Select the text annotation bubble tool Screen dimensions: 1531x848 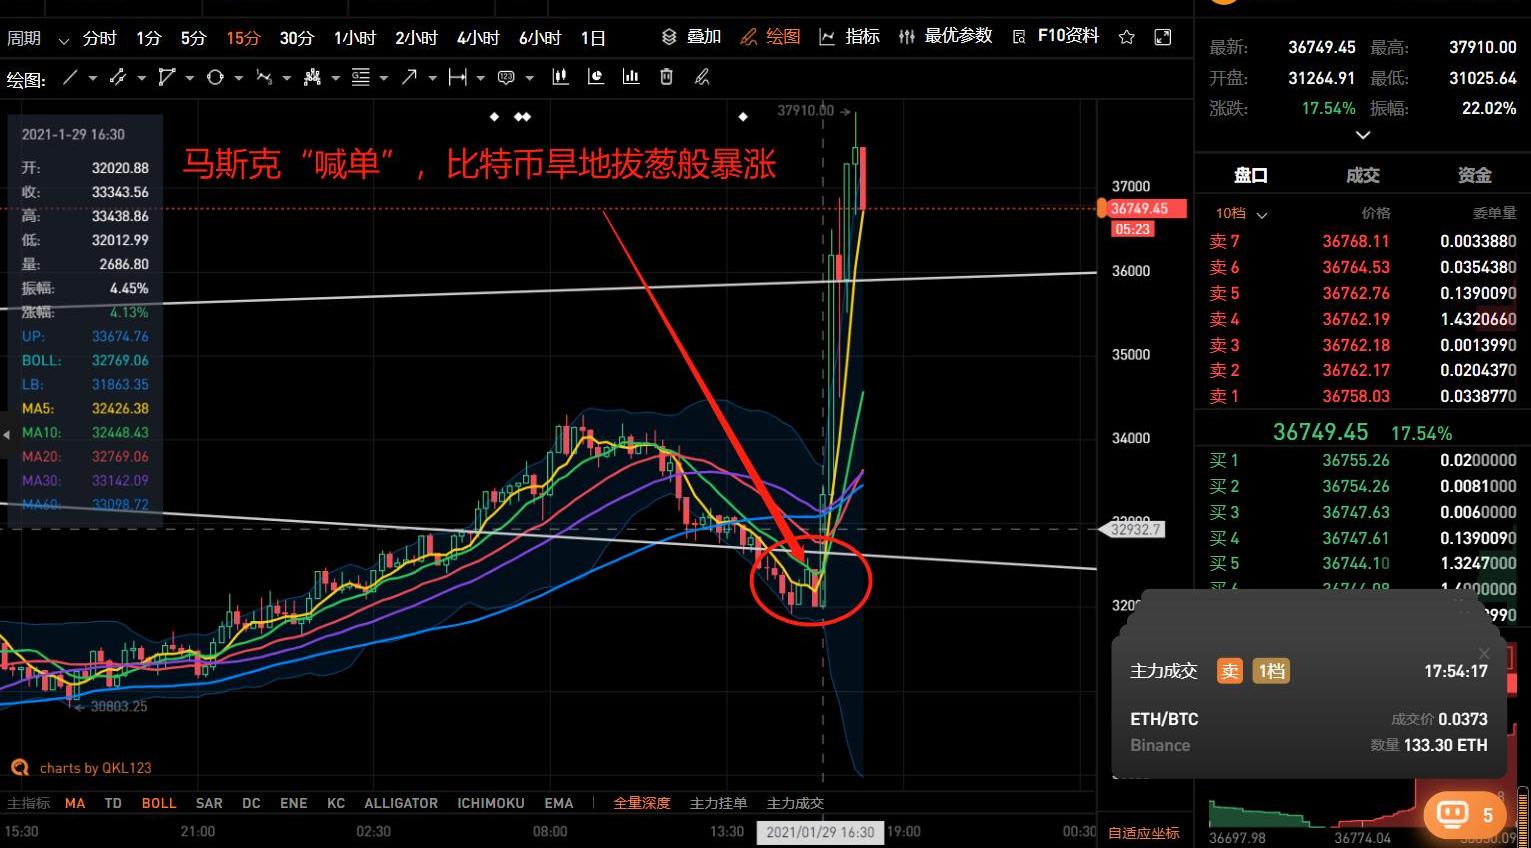(x=506, y=77)
